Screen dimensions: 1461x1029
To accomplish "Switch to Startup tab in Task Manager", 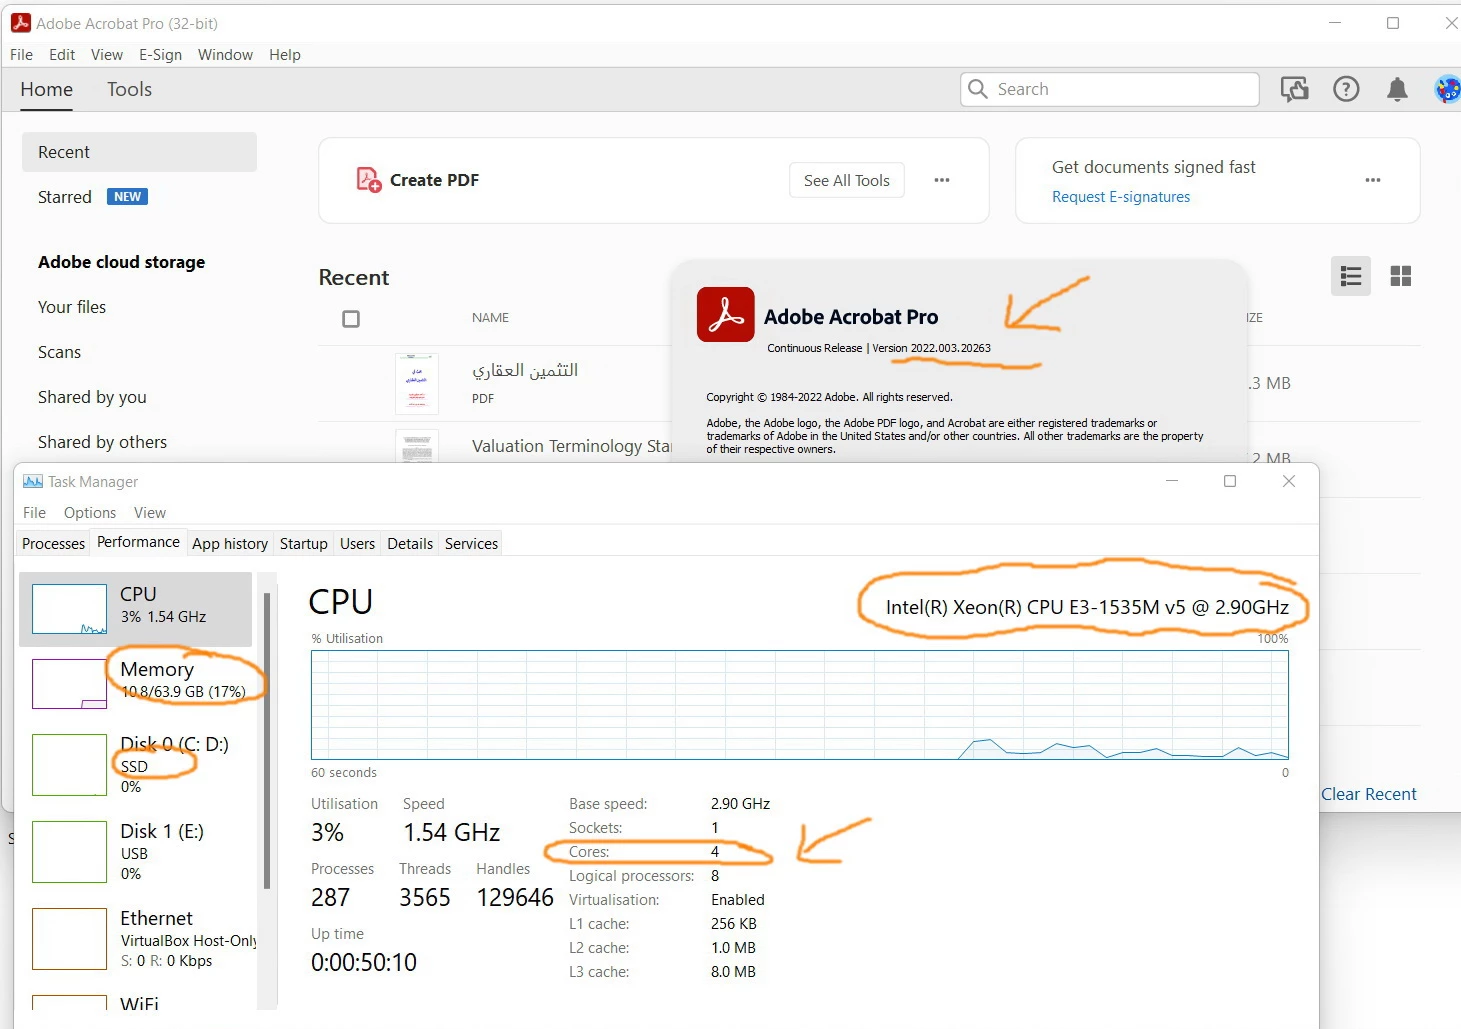I will point(304,544).
